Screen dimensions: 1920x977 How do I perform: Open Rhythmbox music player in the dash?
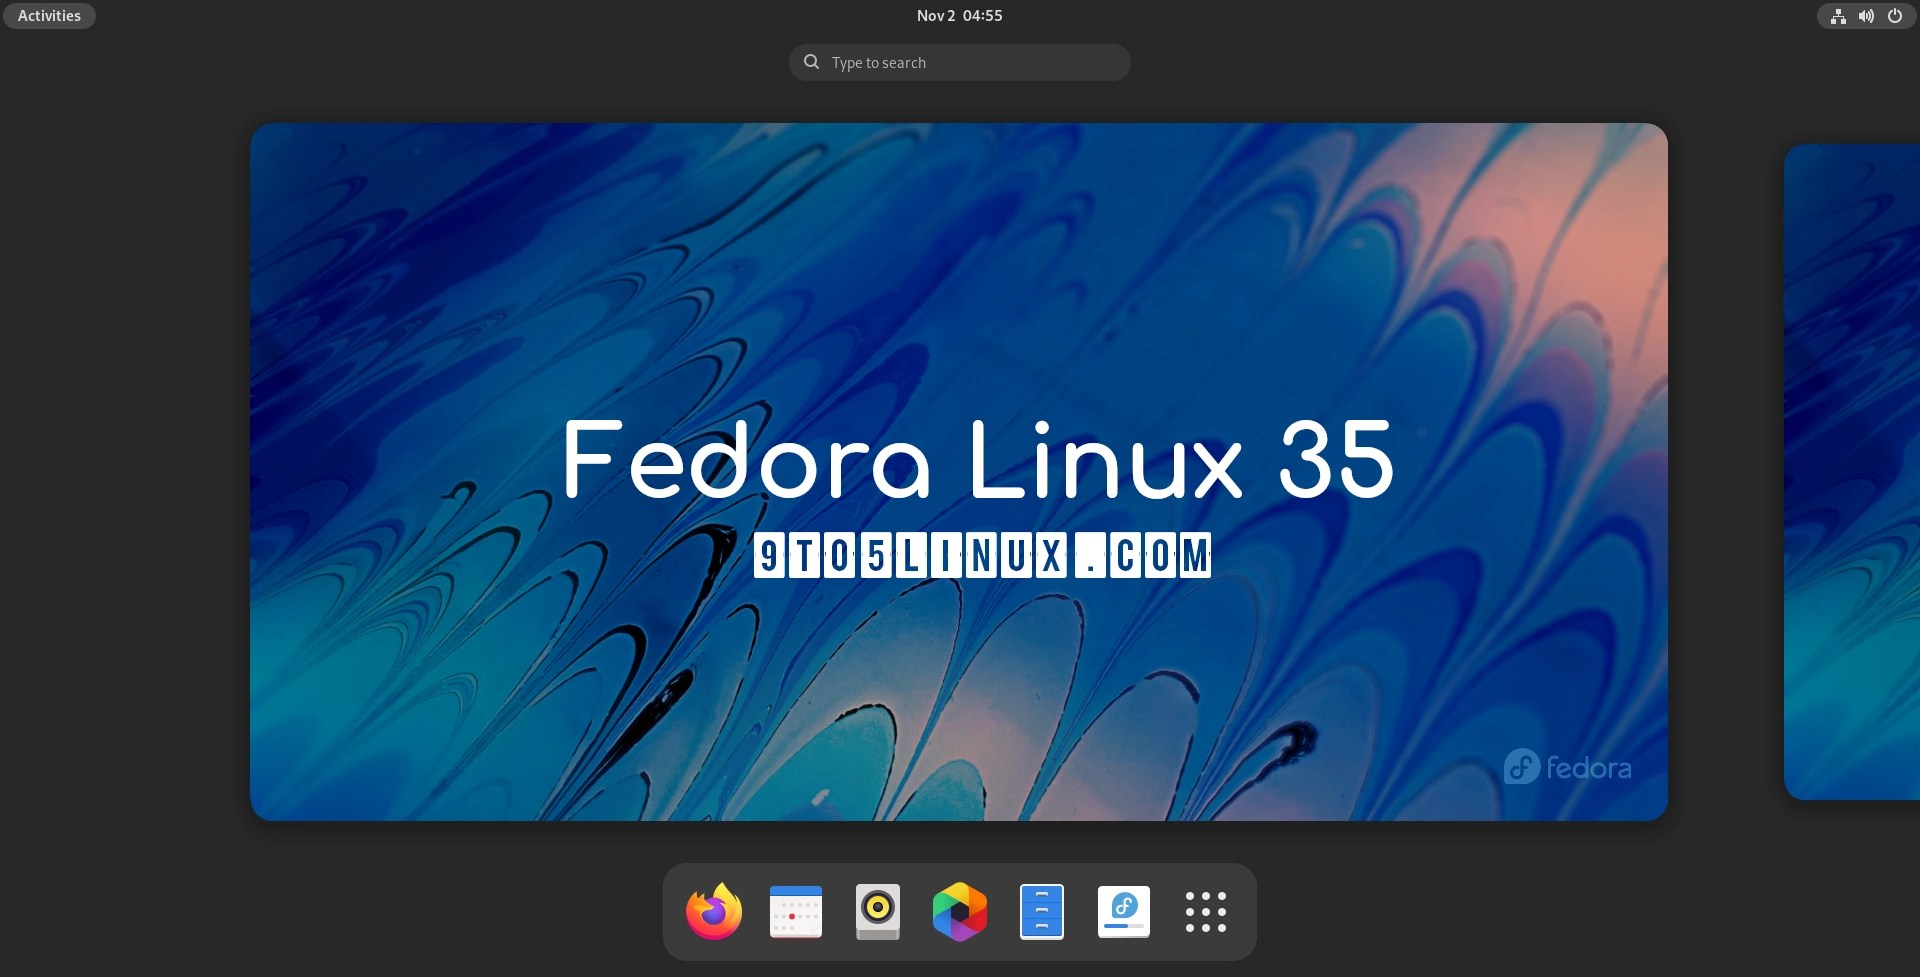point(878,912)
